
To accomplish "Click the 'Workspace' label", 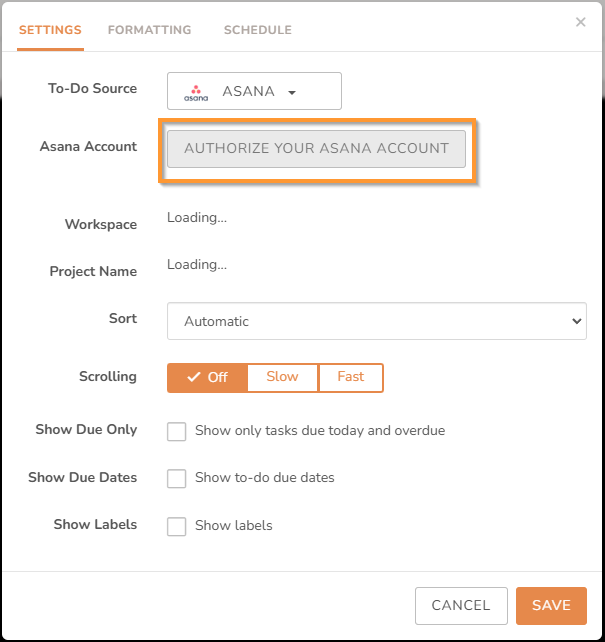I will click(x=101, y=225).
